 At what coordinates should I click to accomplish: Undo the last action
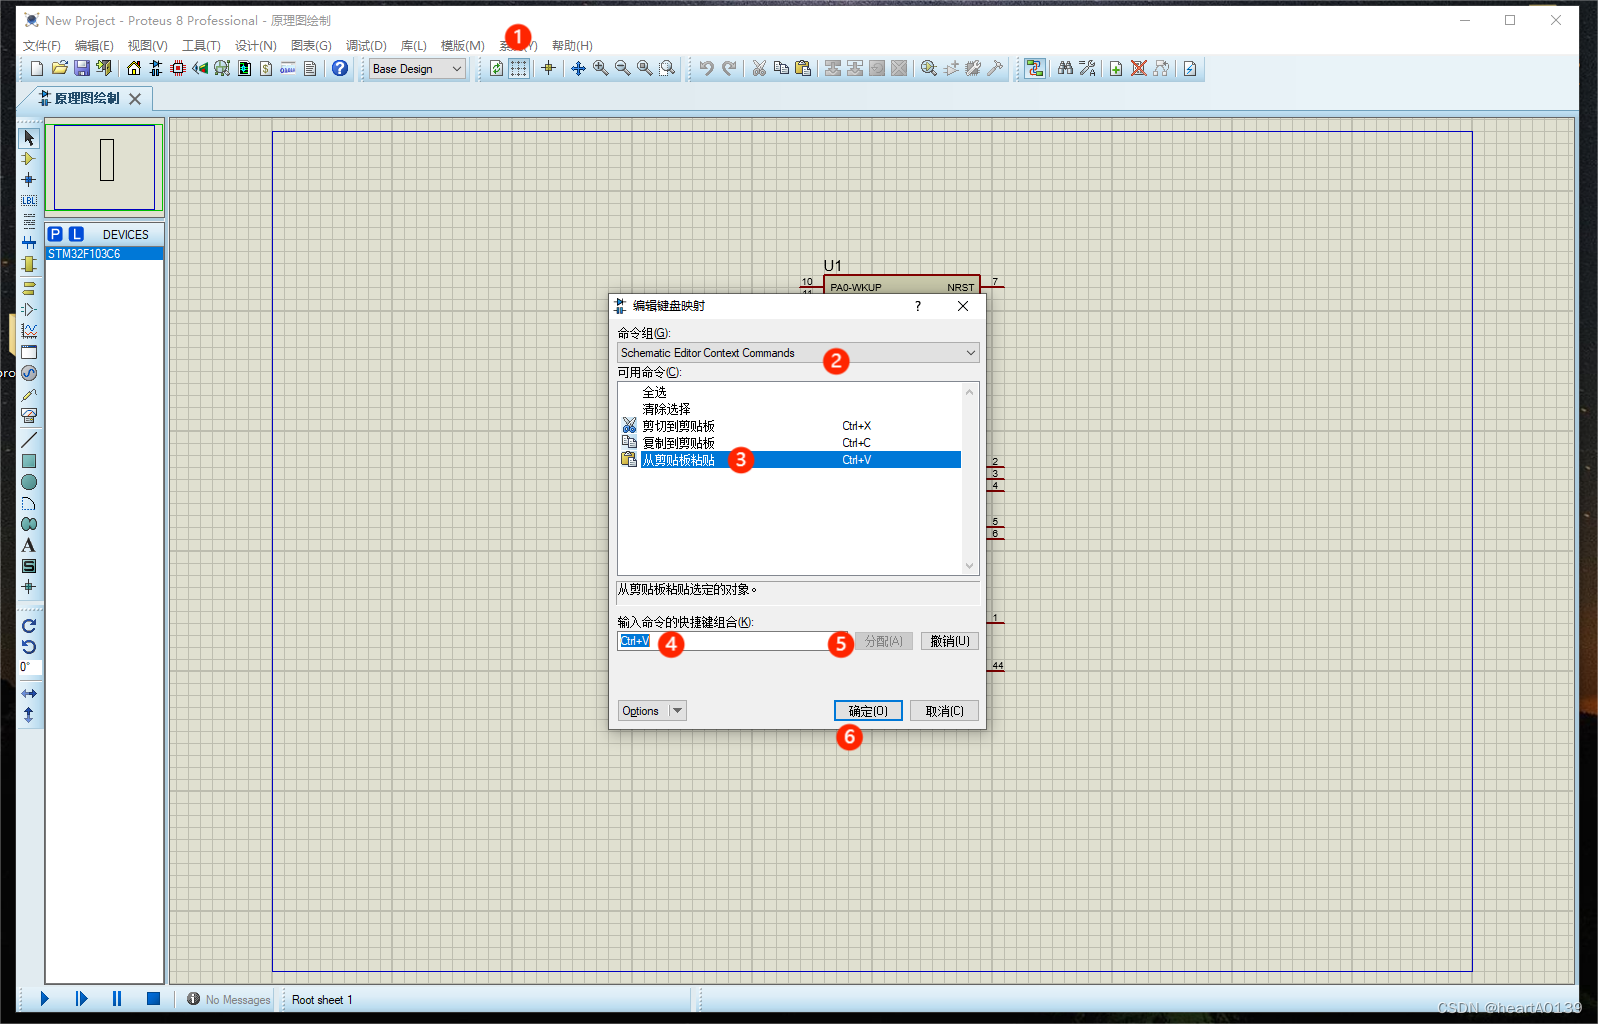[x=706, y=68]
